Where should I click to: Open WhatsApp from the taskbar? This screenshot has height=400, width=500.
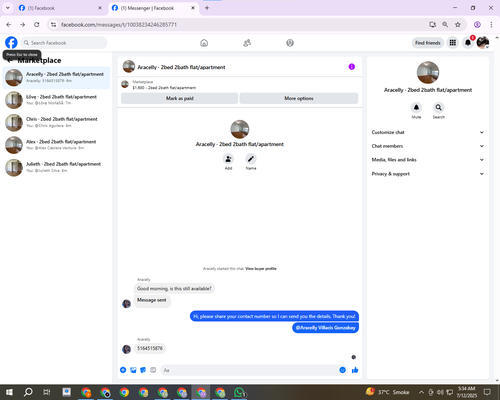(x=239, y=392)
